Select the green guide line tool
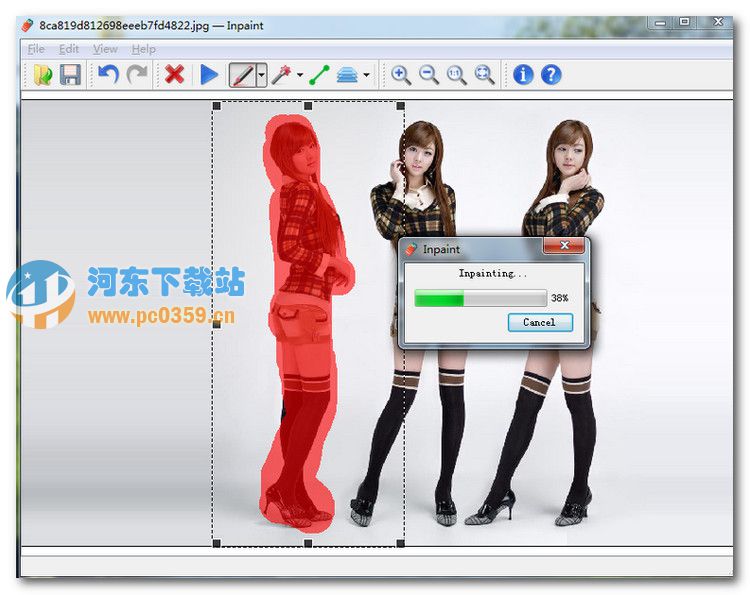This screenshot has width=750, height=595. click(320, 75)
